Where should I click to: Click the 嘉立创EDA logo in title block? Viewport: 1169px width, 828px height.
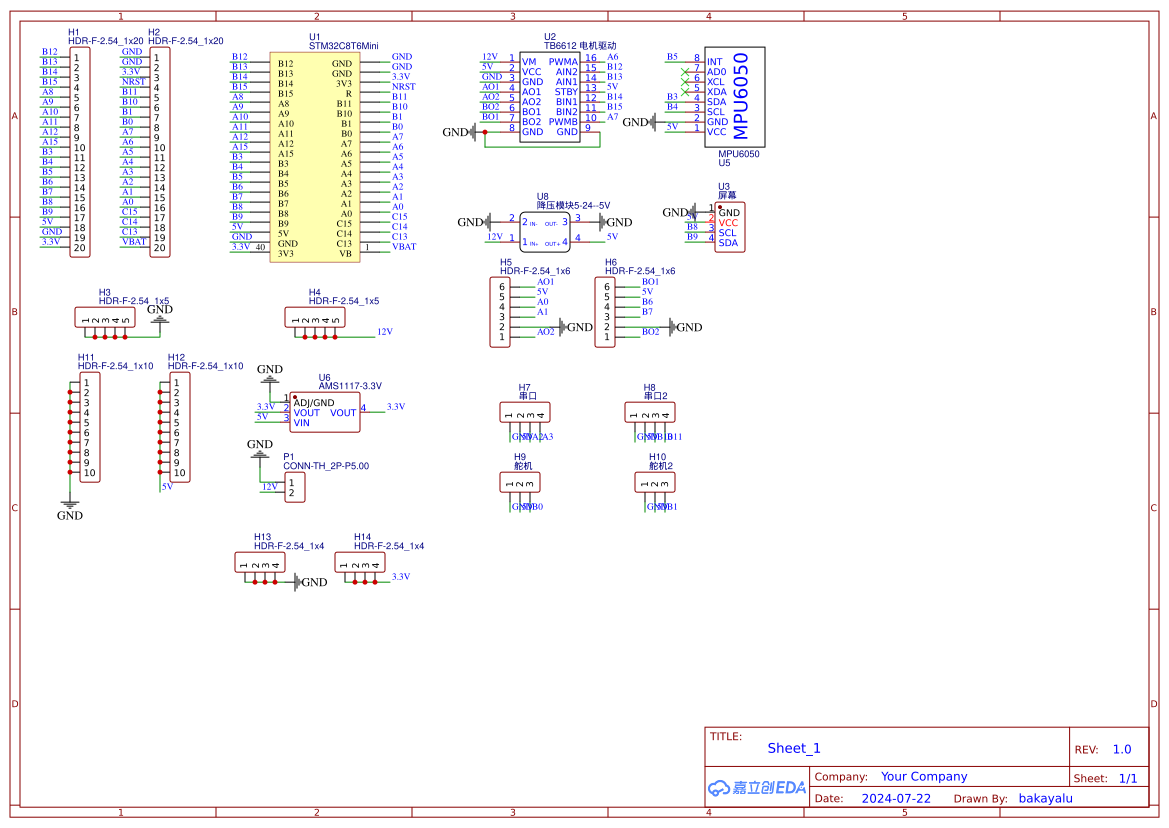[756, 787]
